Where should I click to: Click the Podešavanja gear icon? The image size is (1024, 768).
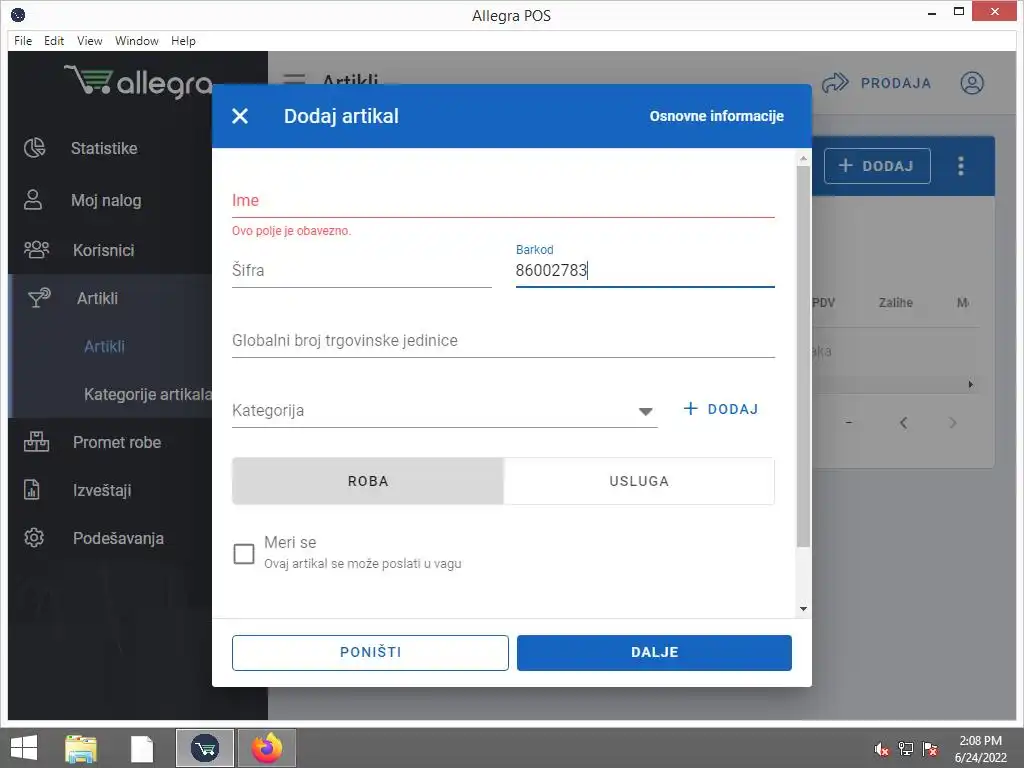tap(34, 537)
